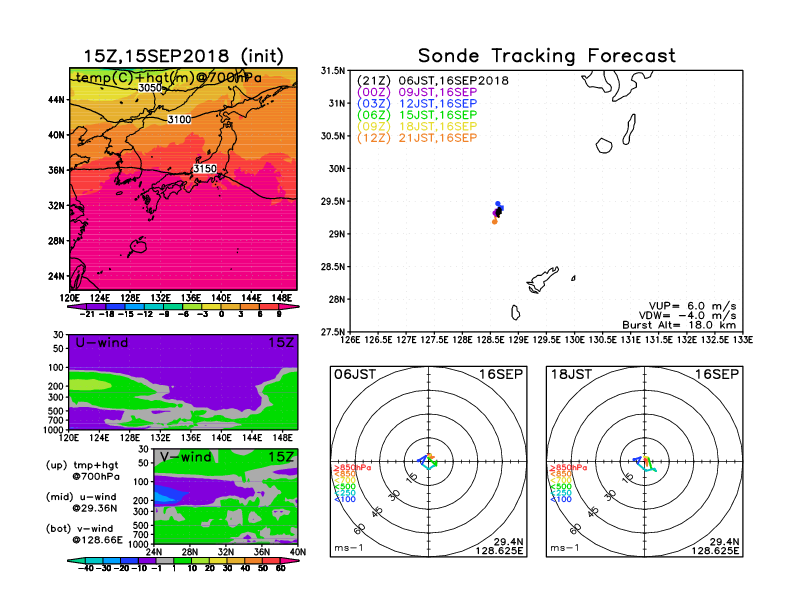Screen dimensions: 792x612
Task: Click temperature colorbar segment between -18 and -15
Action: [x=116, y=307]
